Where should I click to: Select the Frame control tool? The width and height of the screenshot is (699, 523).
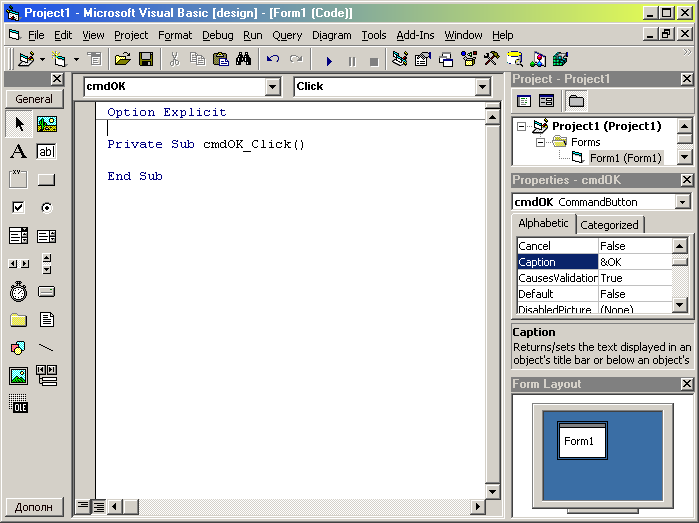[19, 180]
